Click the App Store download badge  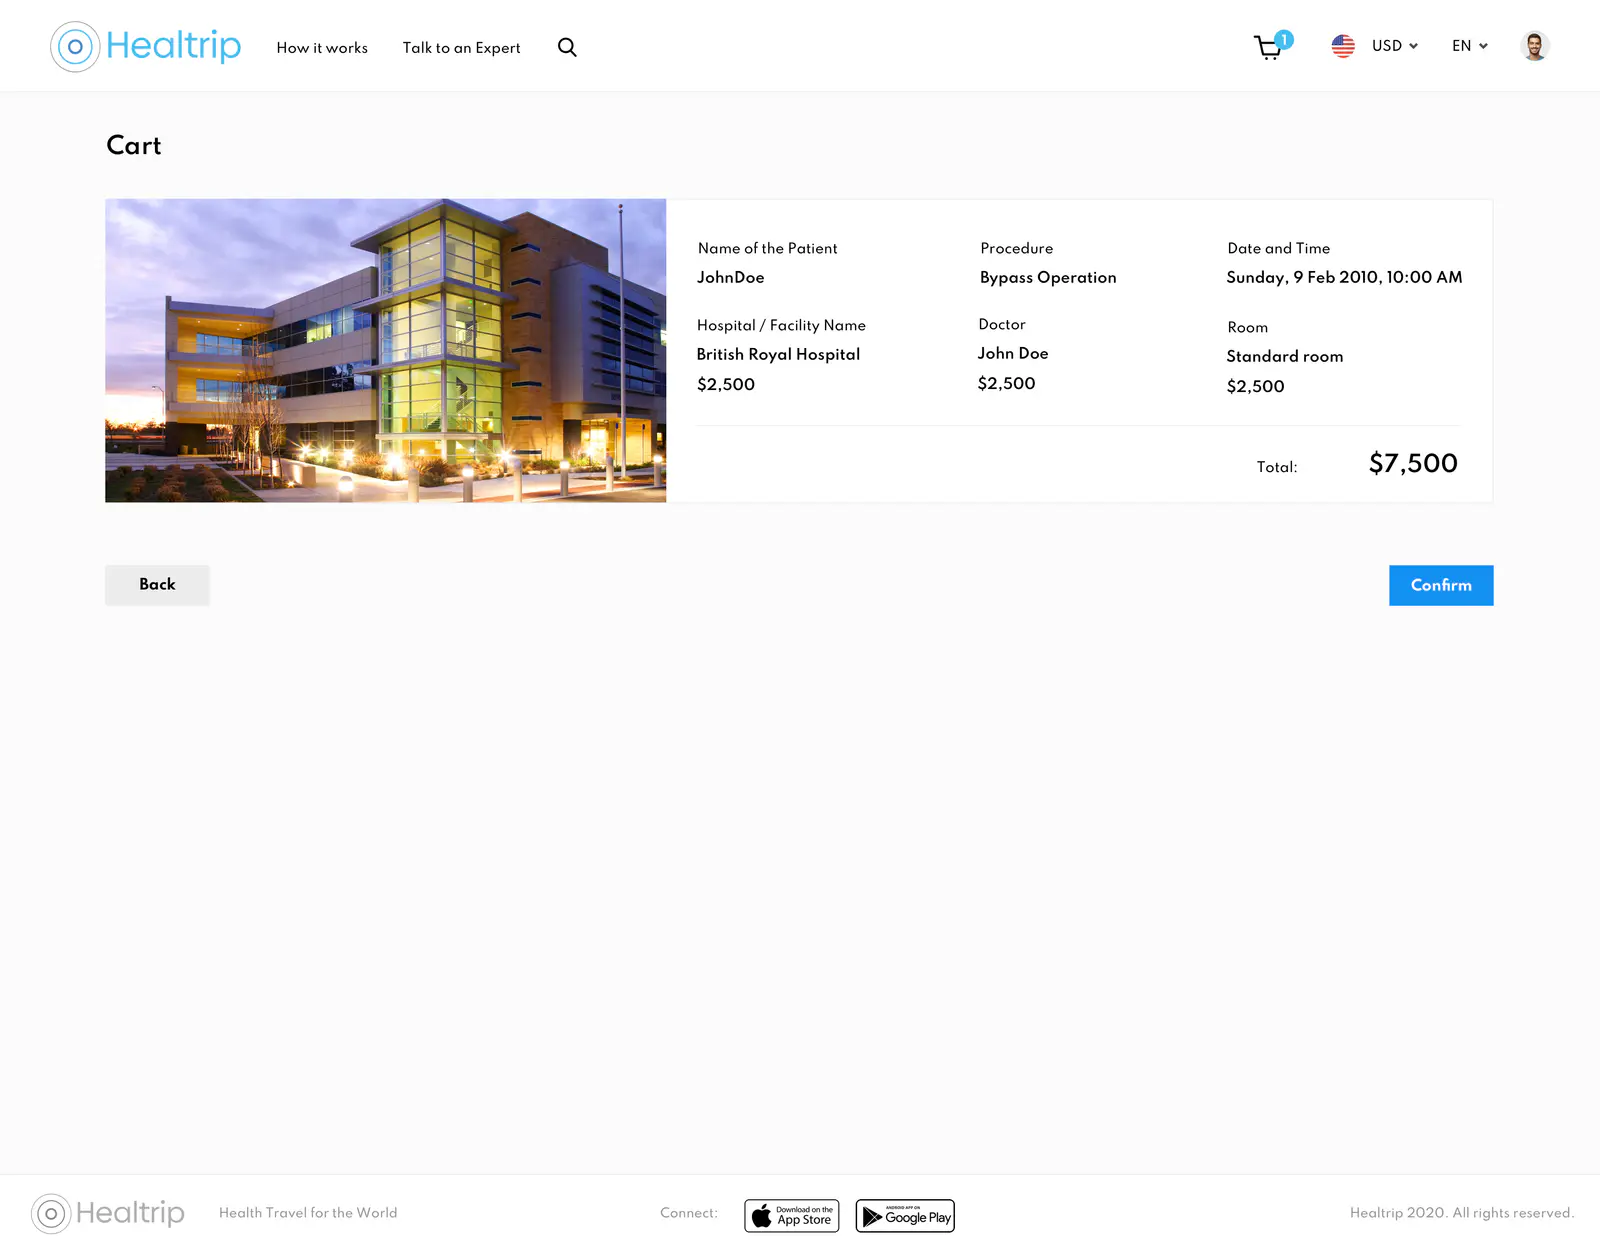point(792,1216)
